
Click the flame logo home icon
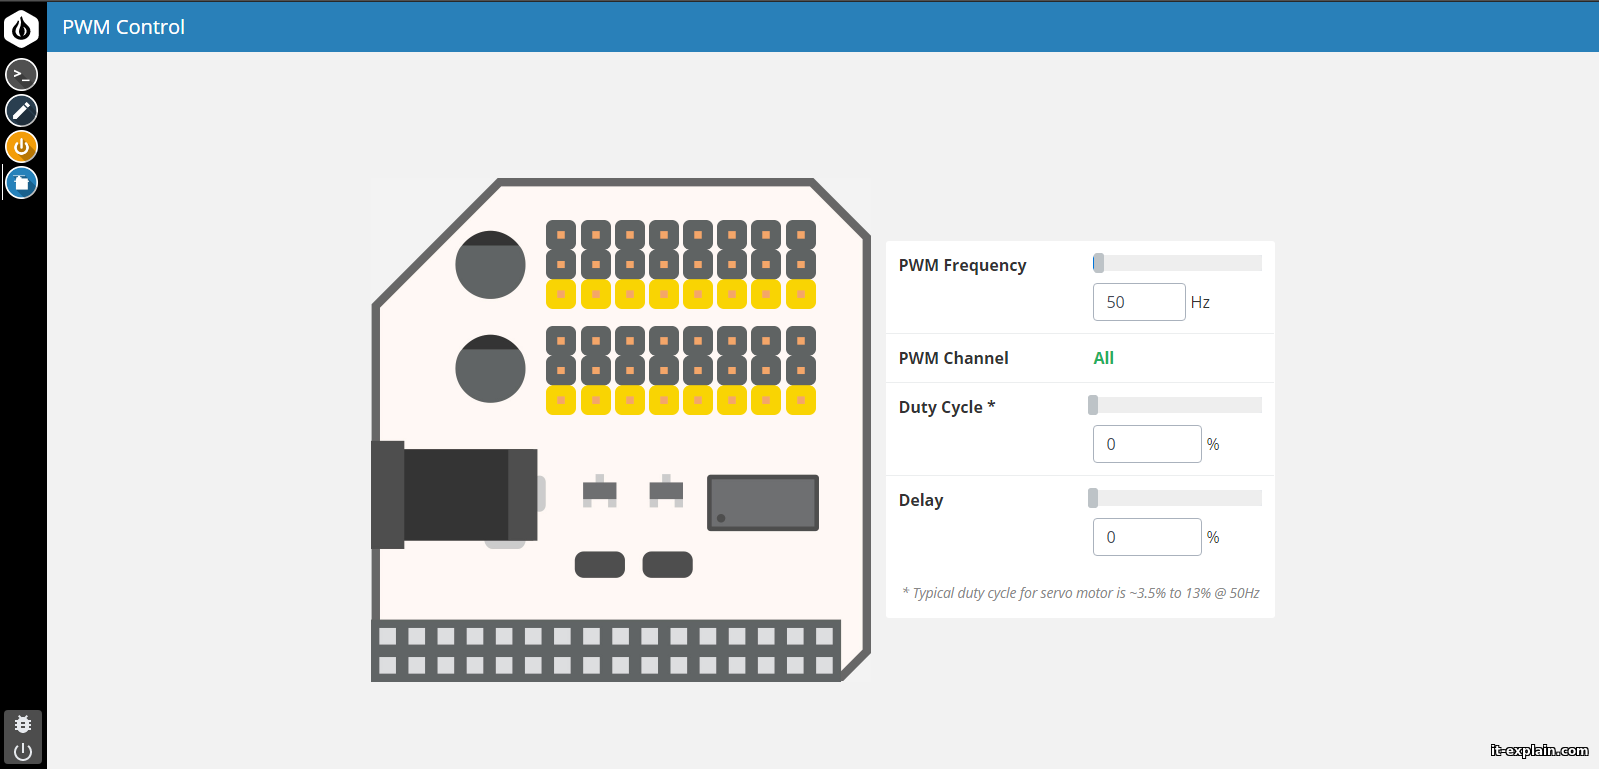tap(21, 28)
